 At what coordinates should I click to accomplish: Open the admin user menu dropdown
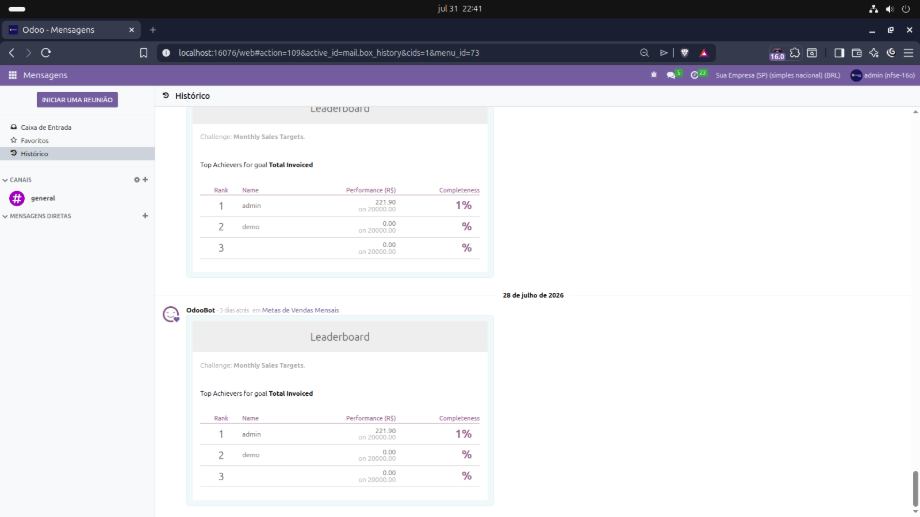pyautogui.click(x=882, y=75)
